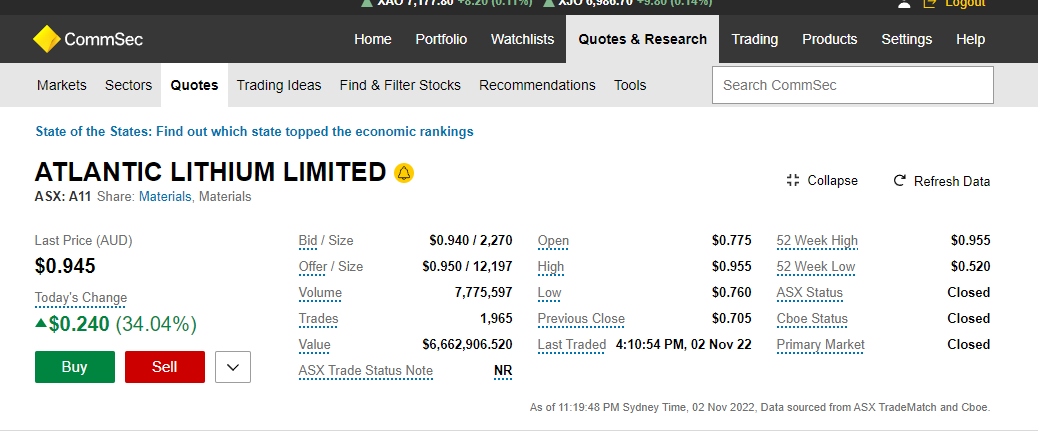Open the dropdown next to Sell button

point(233,367)
